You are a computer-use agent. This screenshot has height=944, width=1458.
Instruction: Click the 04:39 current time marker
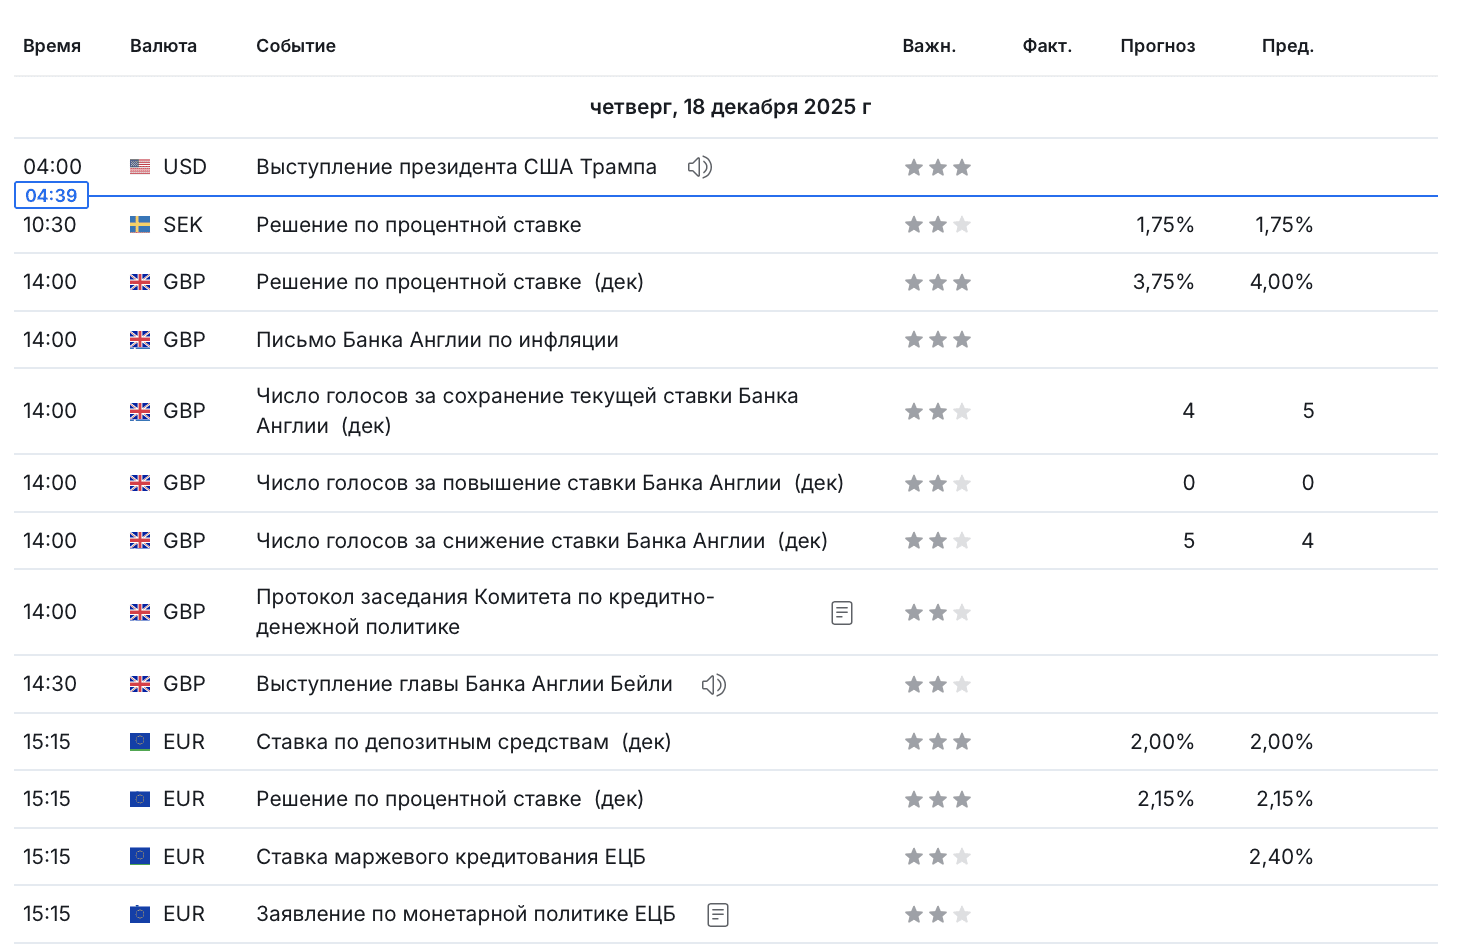pyautogui.click(x=51, y=195)
